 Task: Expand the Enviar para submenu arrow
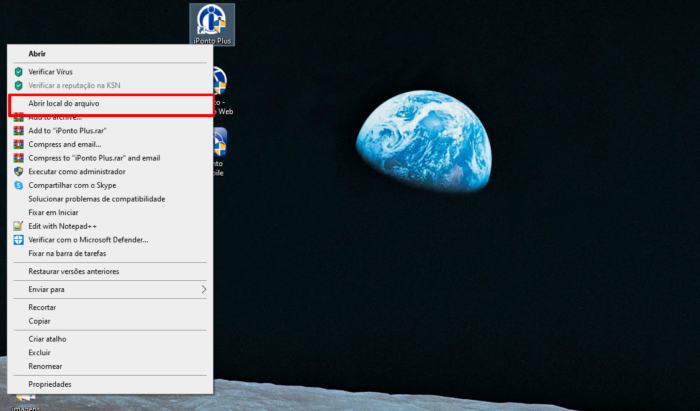pos(204,289)
